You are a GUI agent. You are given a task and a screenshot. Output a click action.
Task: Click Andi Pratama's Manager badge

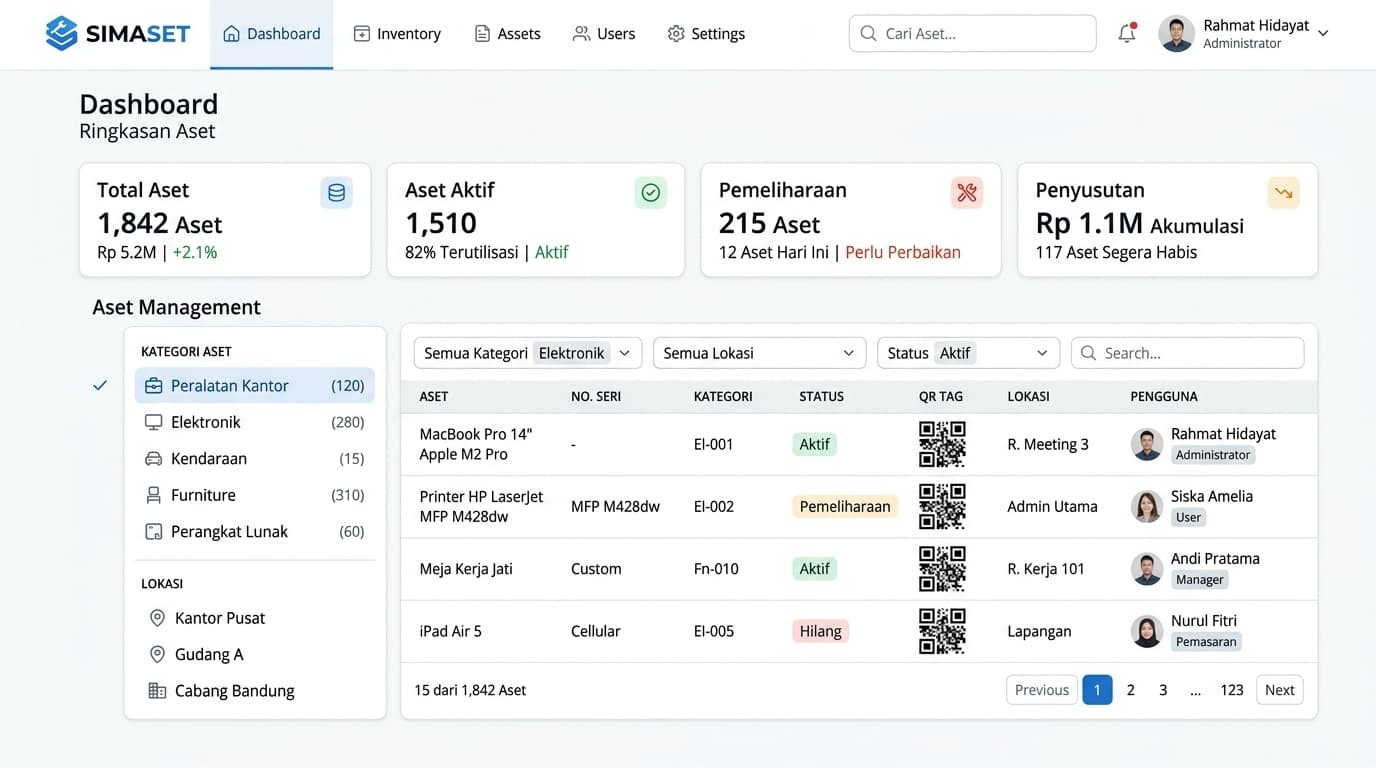[1200, 580]
